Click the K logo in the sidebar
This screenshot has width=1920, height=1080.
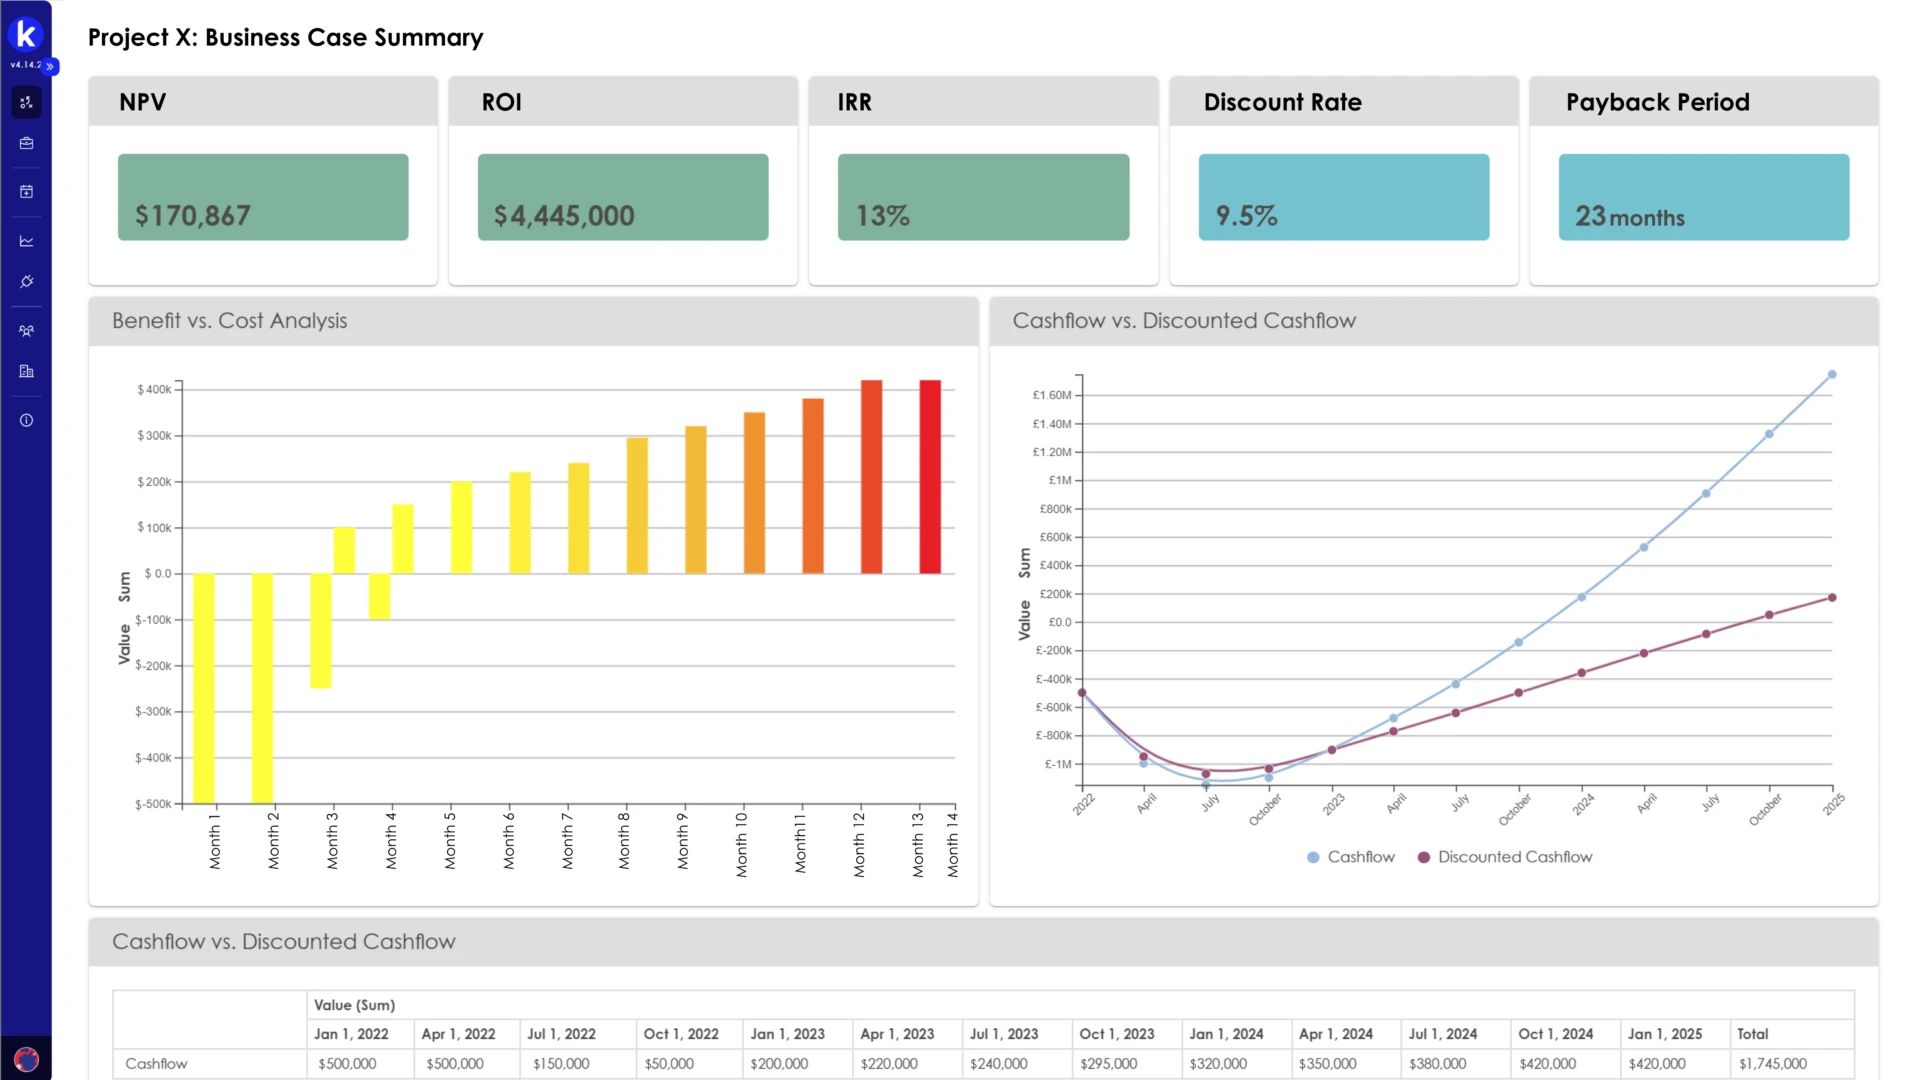pyautogui.click(x=26, y=35)
